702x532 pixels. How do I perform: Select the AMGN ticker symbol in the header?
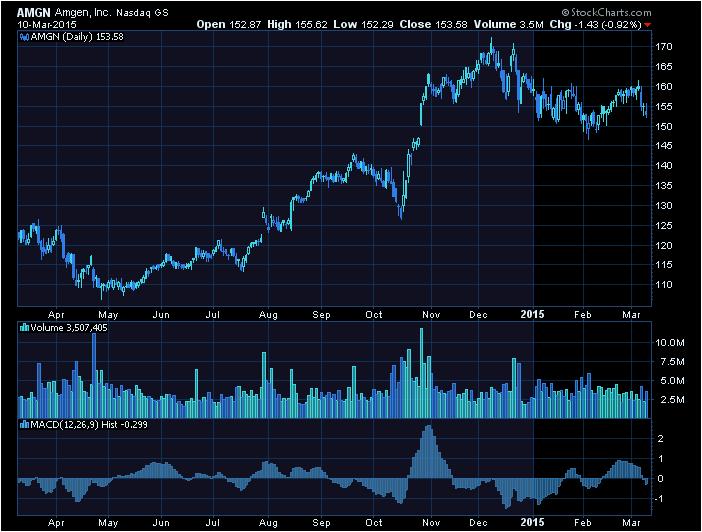[x=34, y=13]
